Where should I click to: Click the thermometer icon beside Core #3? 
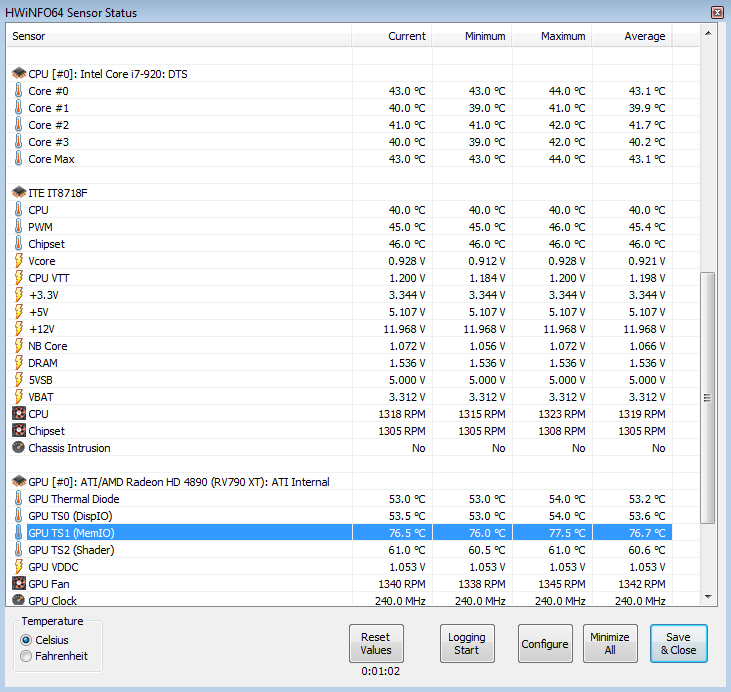coord(18,142)
